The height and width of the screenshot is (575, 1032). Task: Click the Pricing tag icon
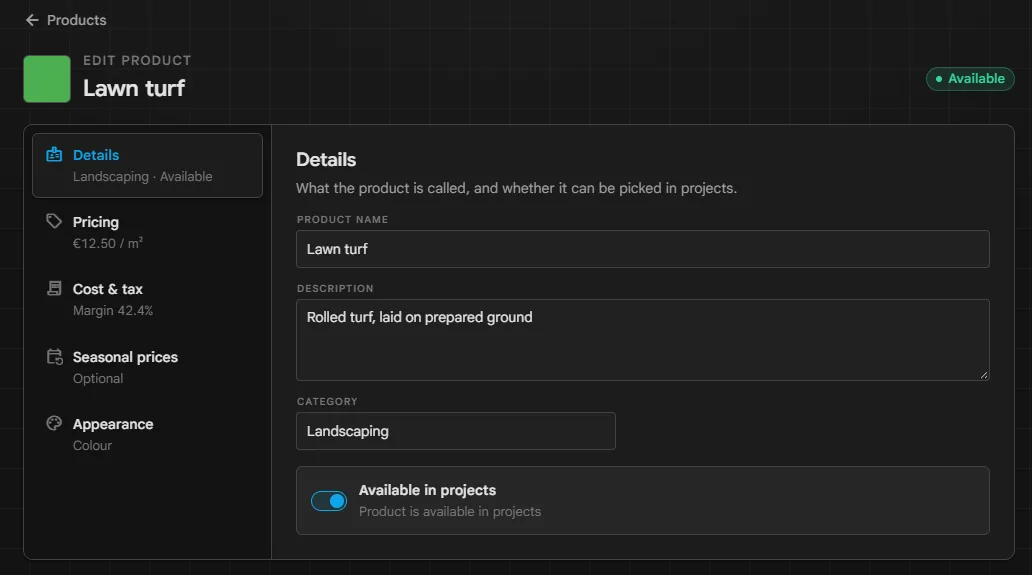[54, 221]
